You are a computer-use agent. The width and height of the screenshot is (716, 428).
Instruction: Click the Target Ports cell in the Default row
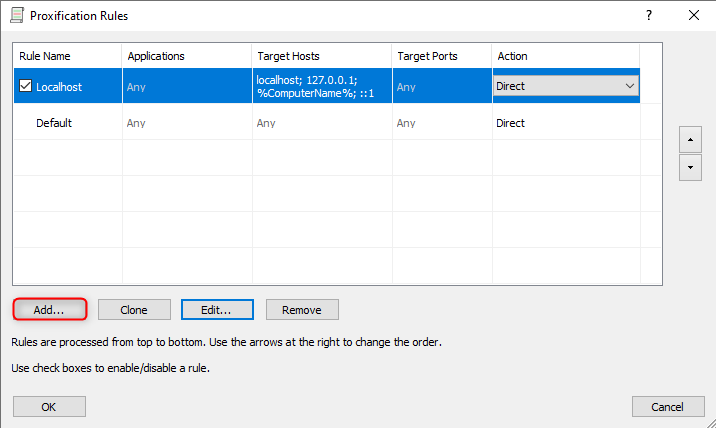442,123
